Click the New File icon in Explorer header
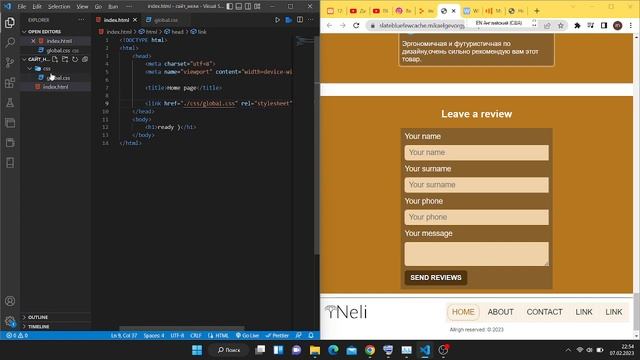The image size is (640, 360). coord(55,60)
